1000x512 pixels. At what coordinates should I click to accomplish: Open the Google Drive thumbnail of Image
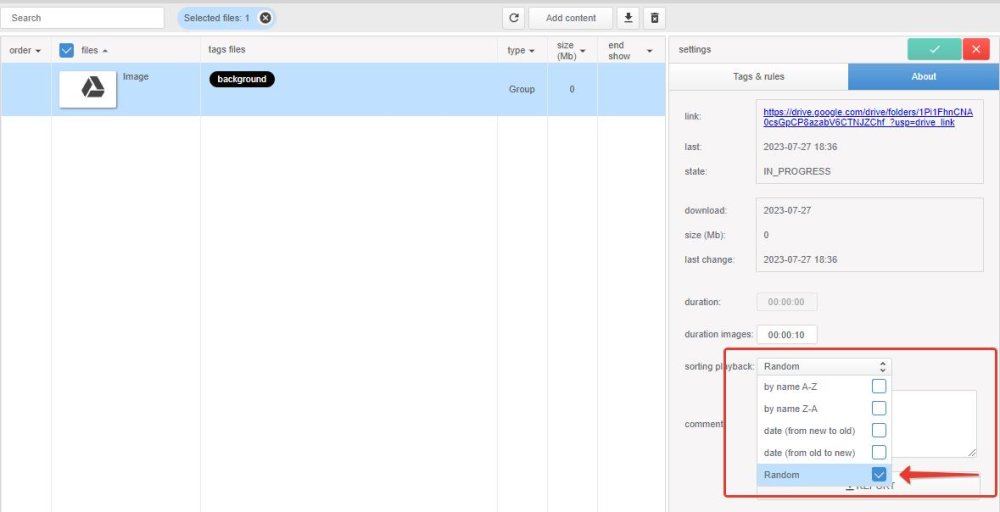click(88, 89)
